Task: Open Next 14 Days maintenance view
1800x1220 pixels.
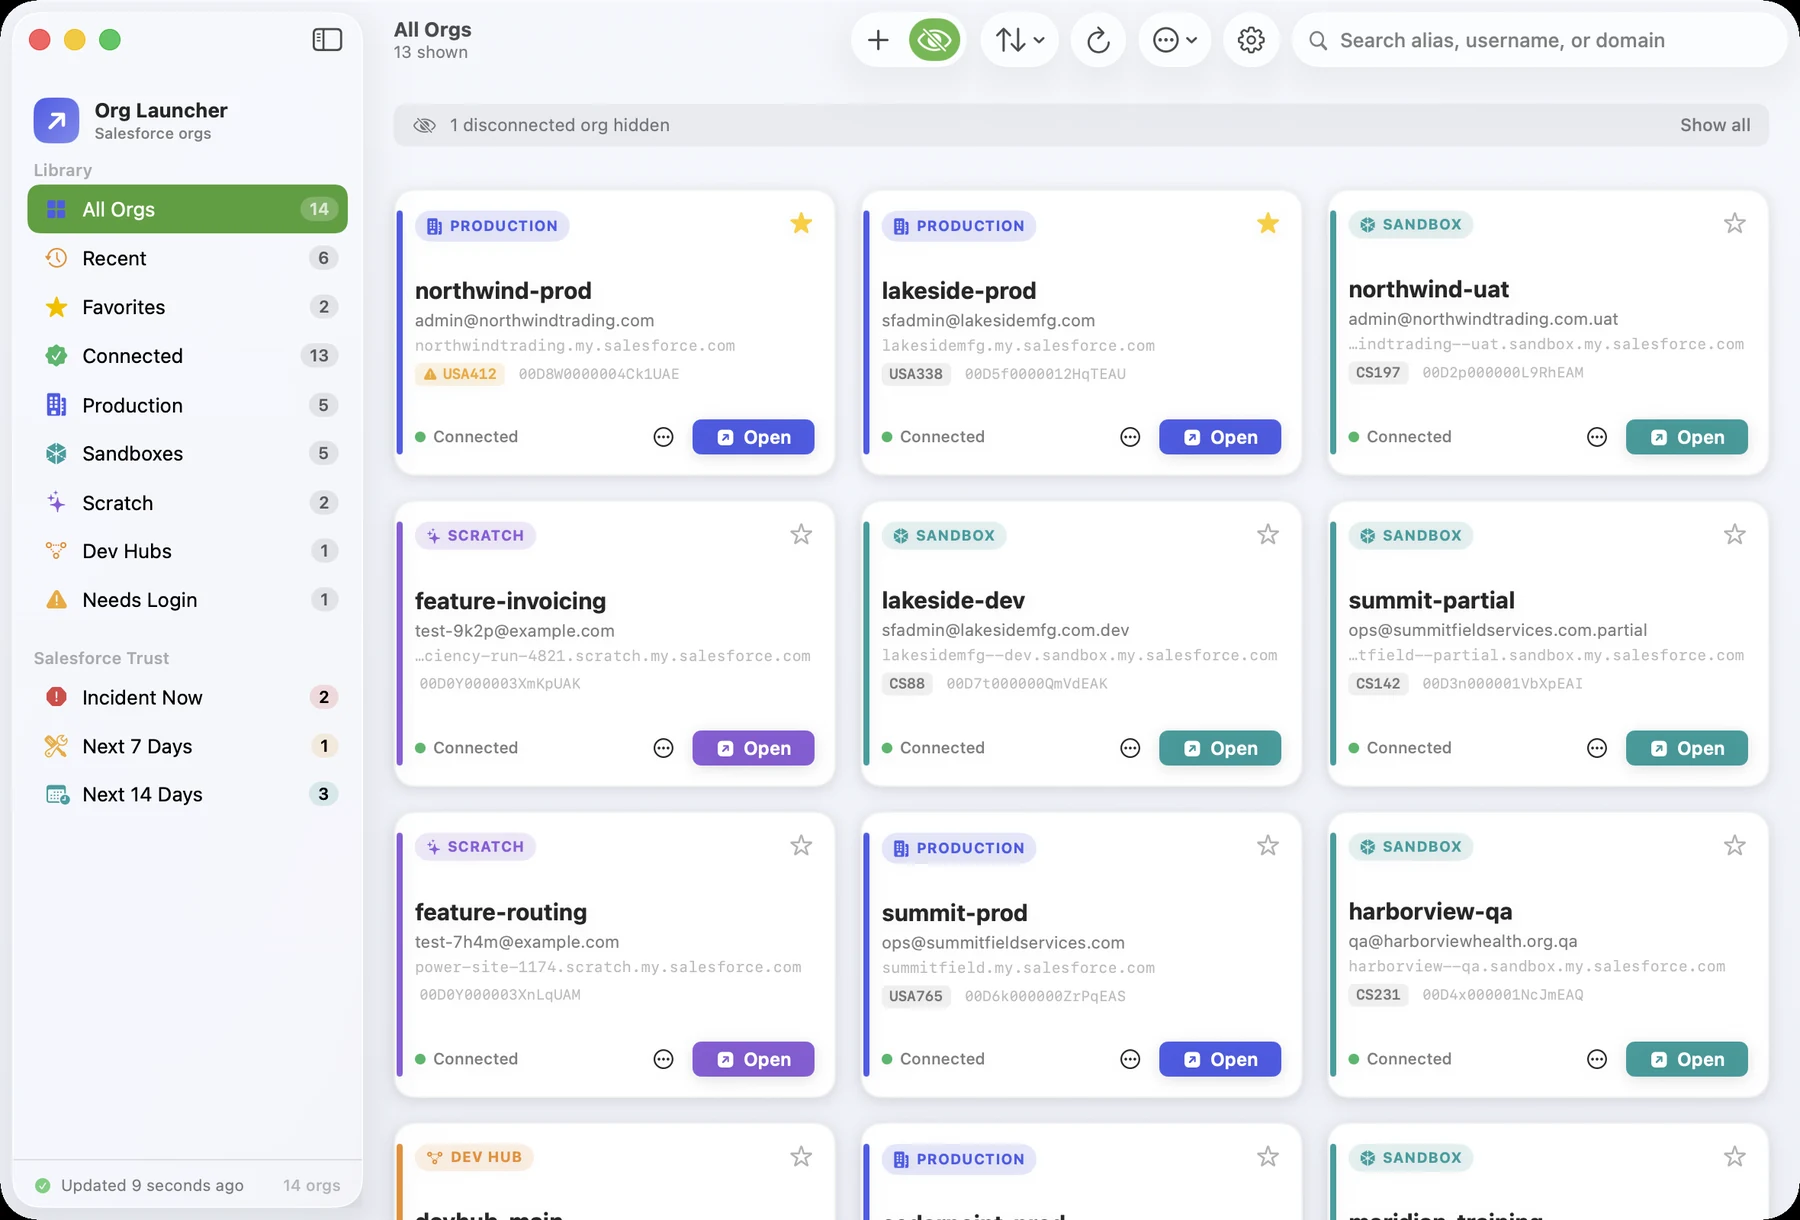Action: [187, 794]
